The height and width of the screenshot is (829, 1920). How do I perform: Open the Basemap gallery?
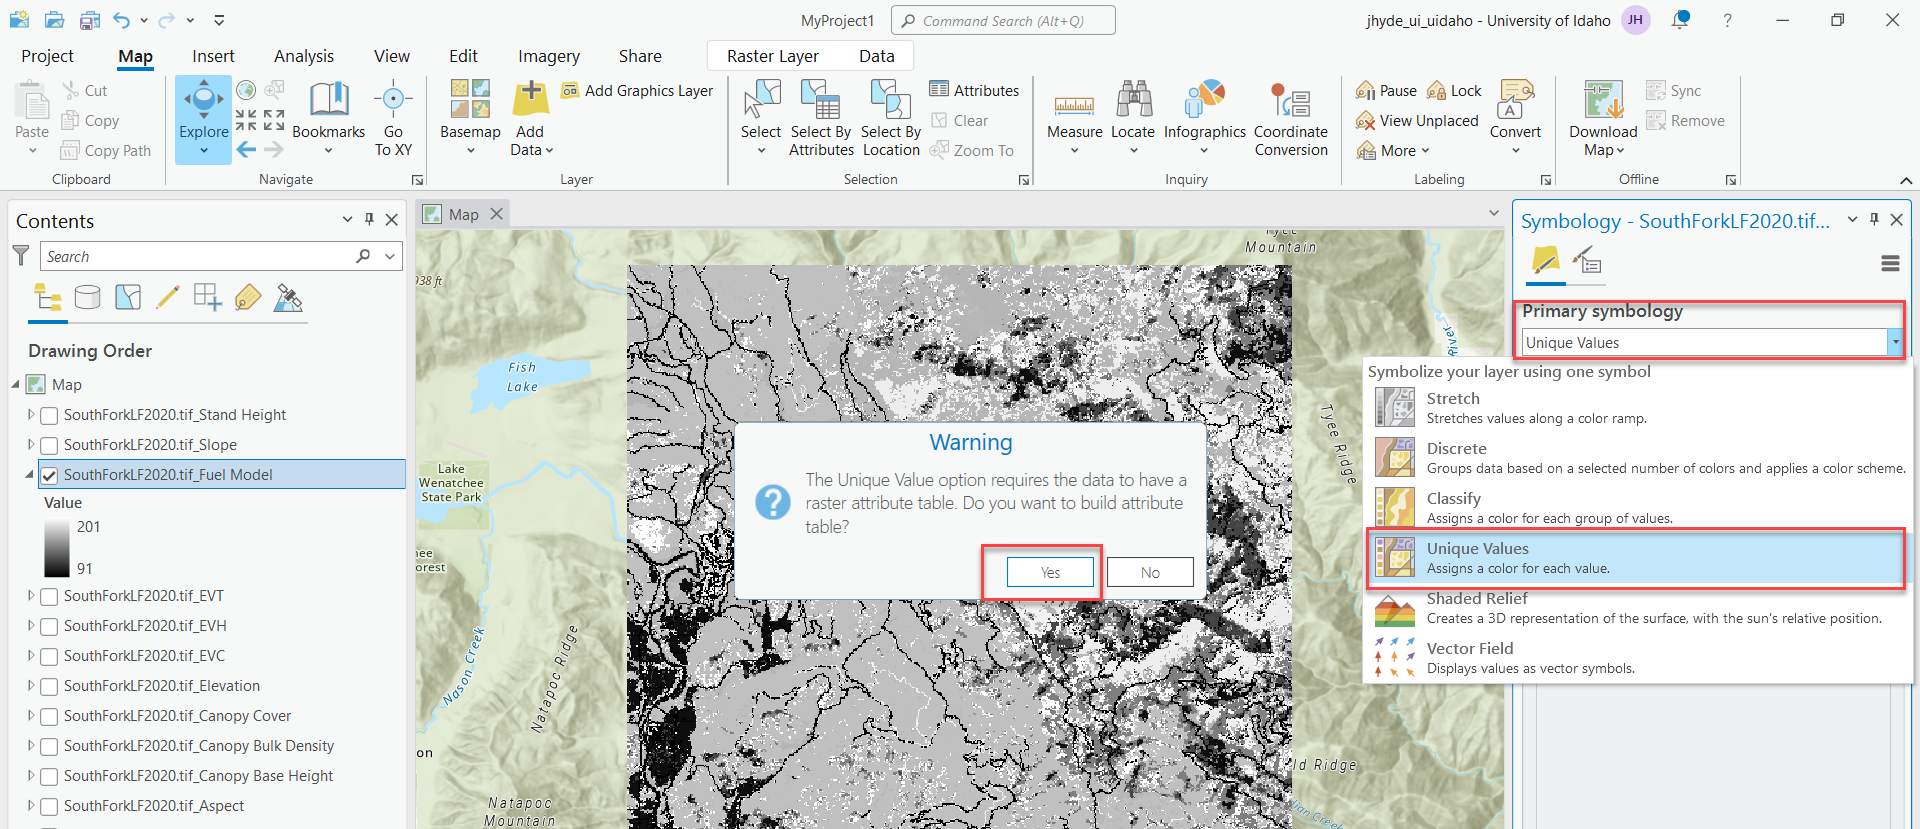[x=470, y=118]
